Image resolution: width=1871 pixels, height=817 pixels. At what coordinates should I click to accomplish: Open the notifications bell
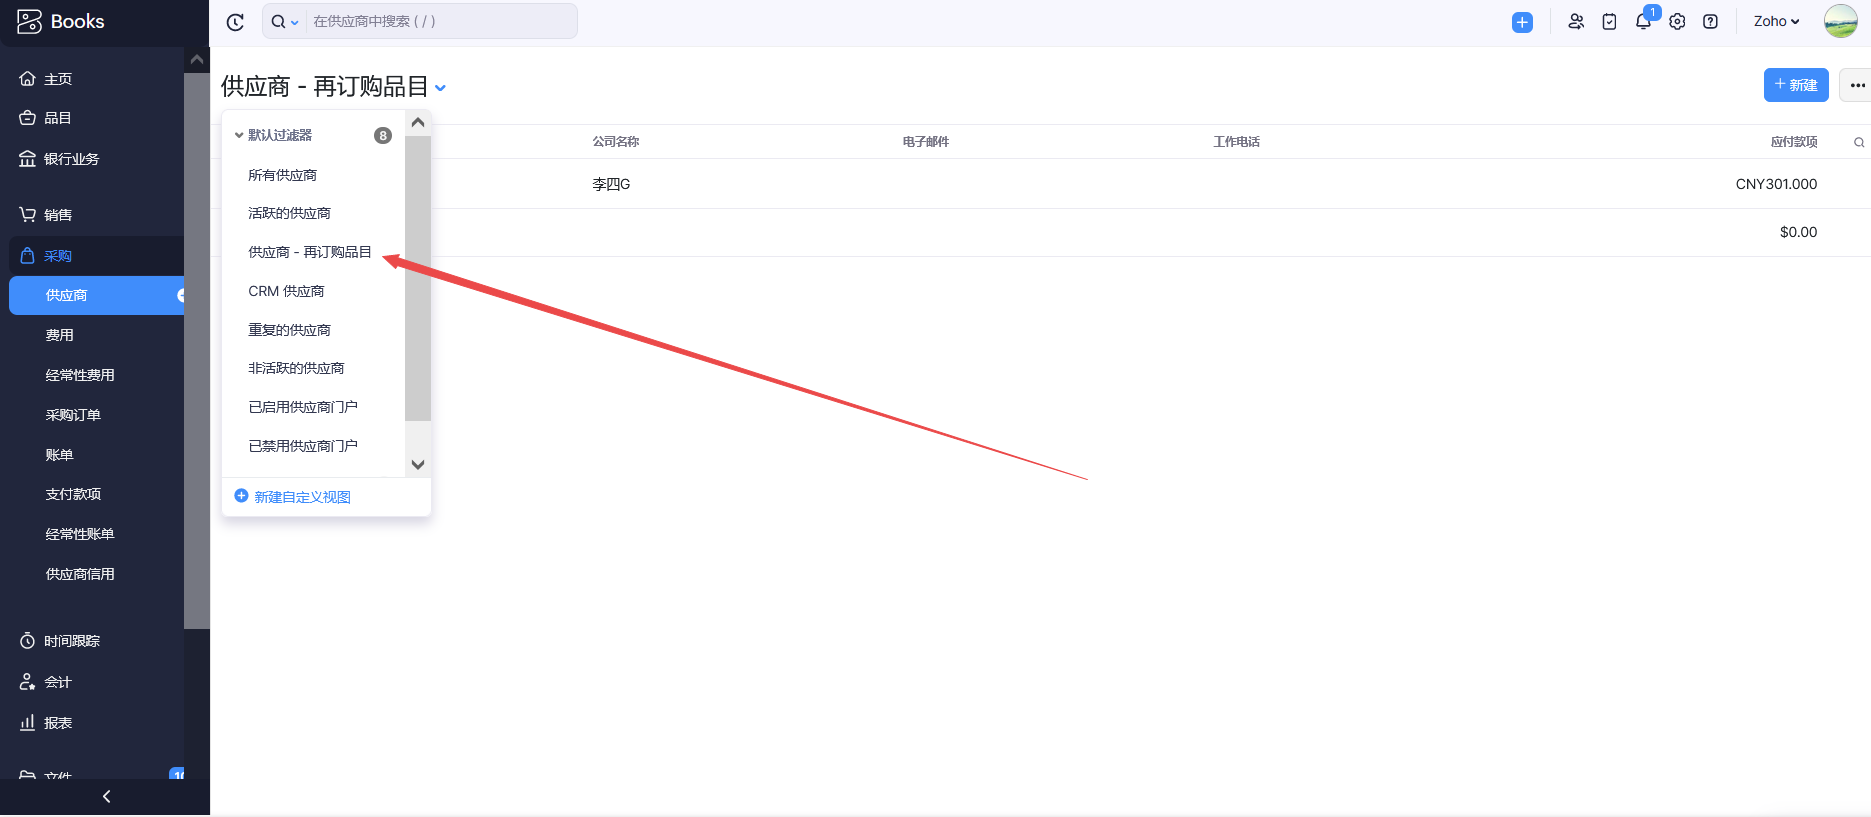[x=1643, y=22]
